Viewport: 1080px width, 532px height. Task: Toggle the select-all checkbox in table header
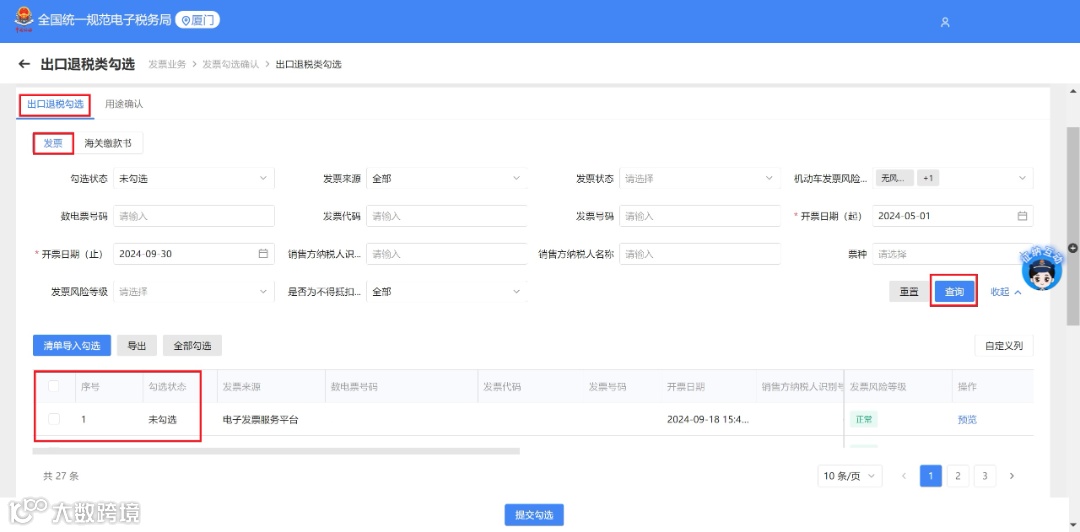point(54,387)
